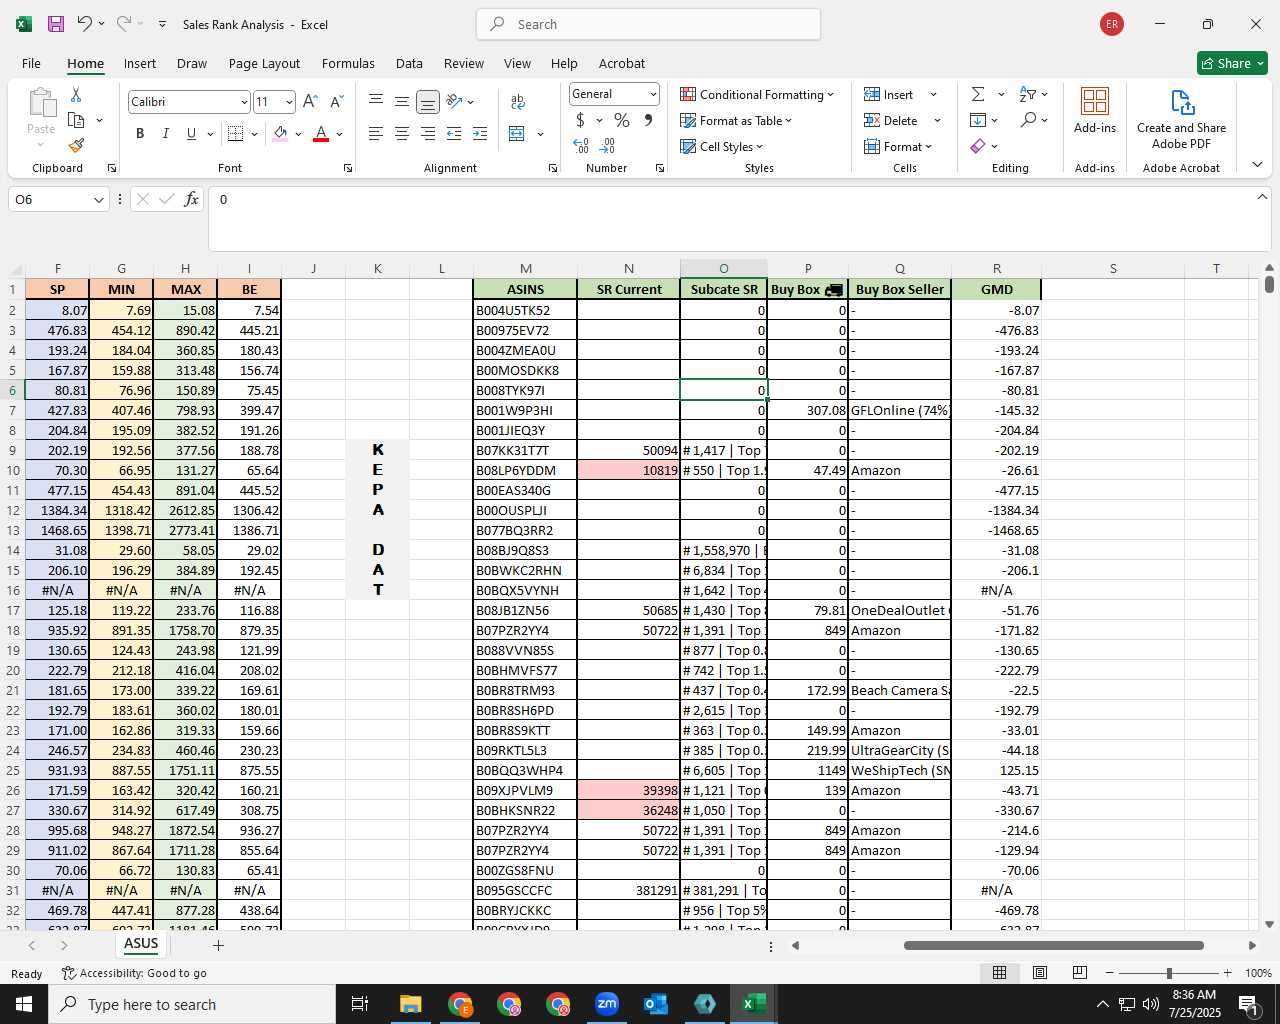Switch to the Insert tab
The height and width of the screenshot is (1024, 1280).
140,63
